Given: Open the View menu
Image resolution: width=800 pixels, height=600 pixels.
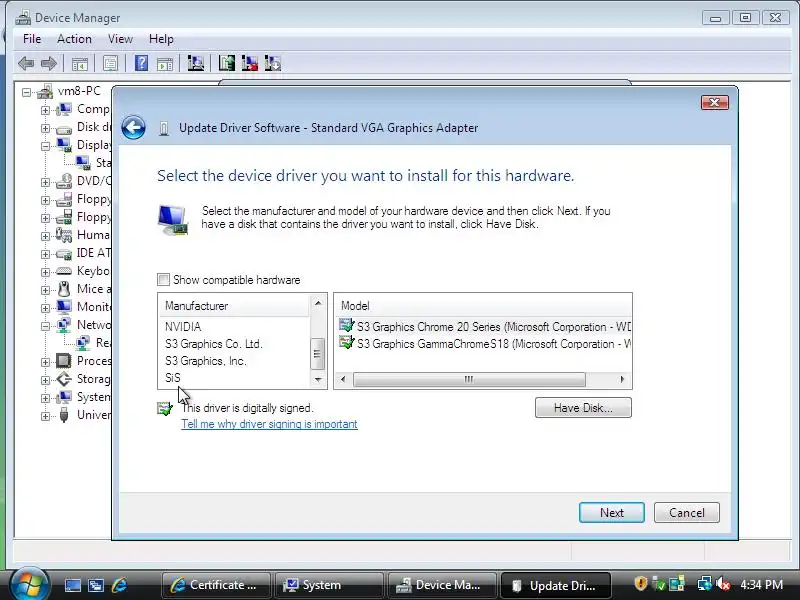Looking at the screenshot, I should point(120,39).
